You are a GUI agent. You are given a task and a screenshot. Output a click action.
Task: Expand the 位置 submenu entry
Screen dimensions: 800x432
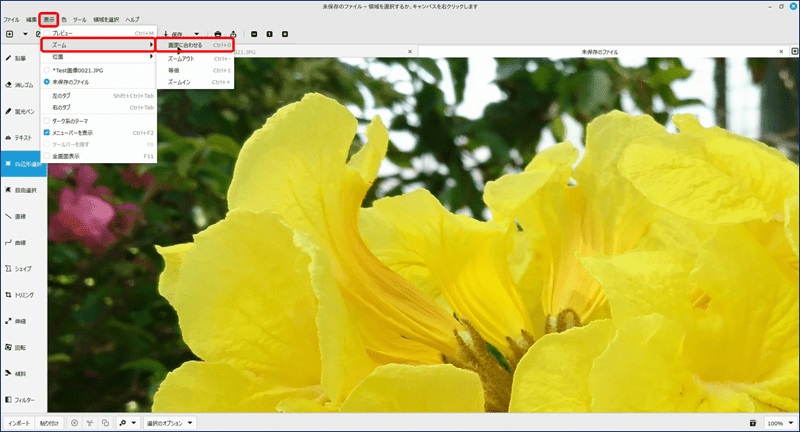pyautogui.click(x=98, y=57)
